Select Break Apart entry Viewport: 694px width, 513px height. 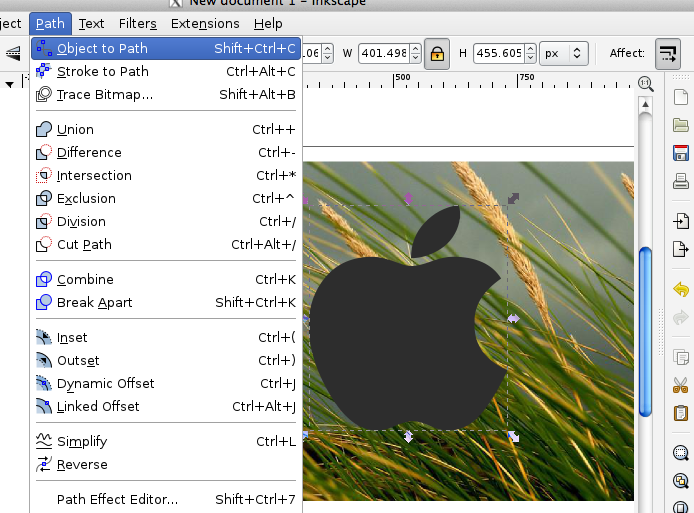click(x=166, y=302)
